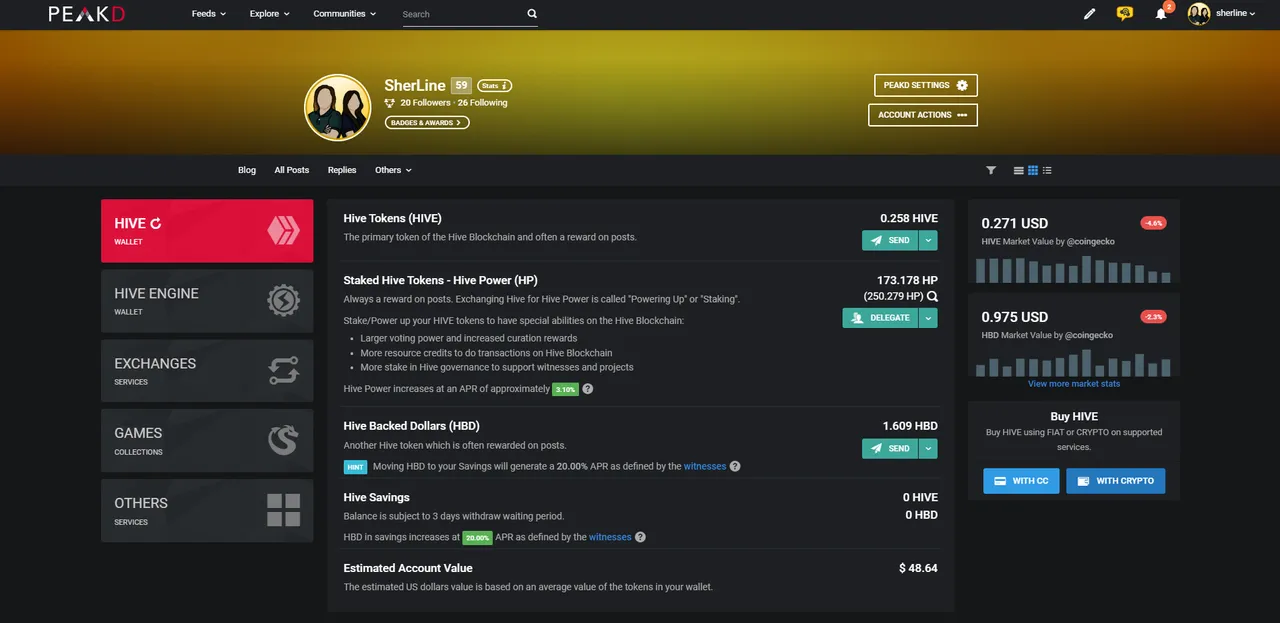This screenshot has width=1280, height=623.
Task: Click the search input field
Action: [462, 14]
